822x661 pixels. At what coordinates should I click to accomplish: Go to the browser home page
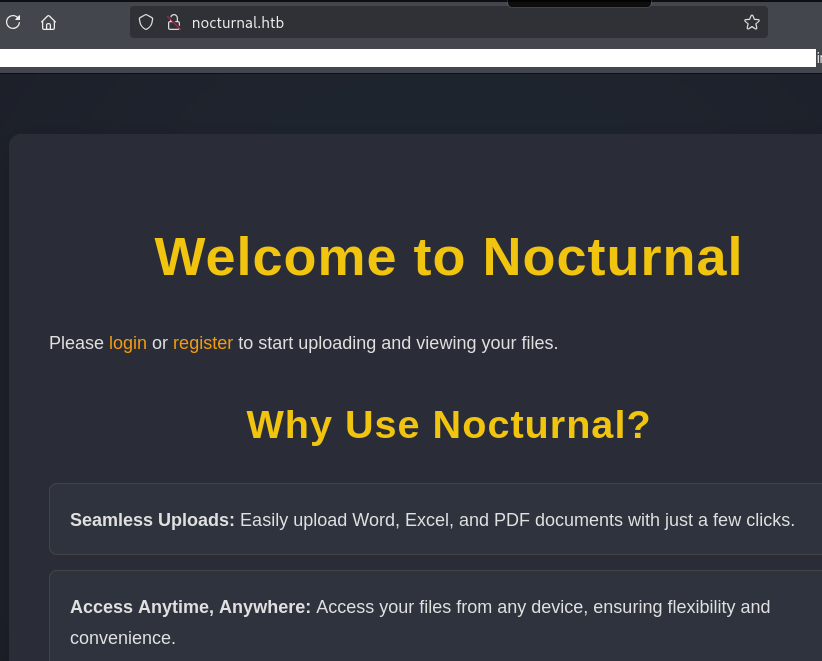(48, 22)
